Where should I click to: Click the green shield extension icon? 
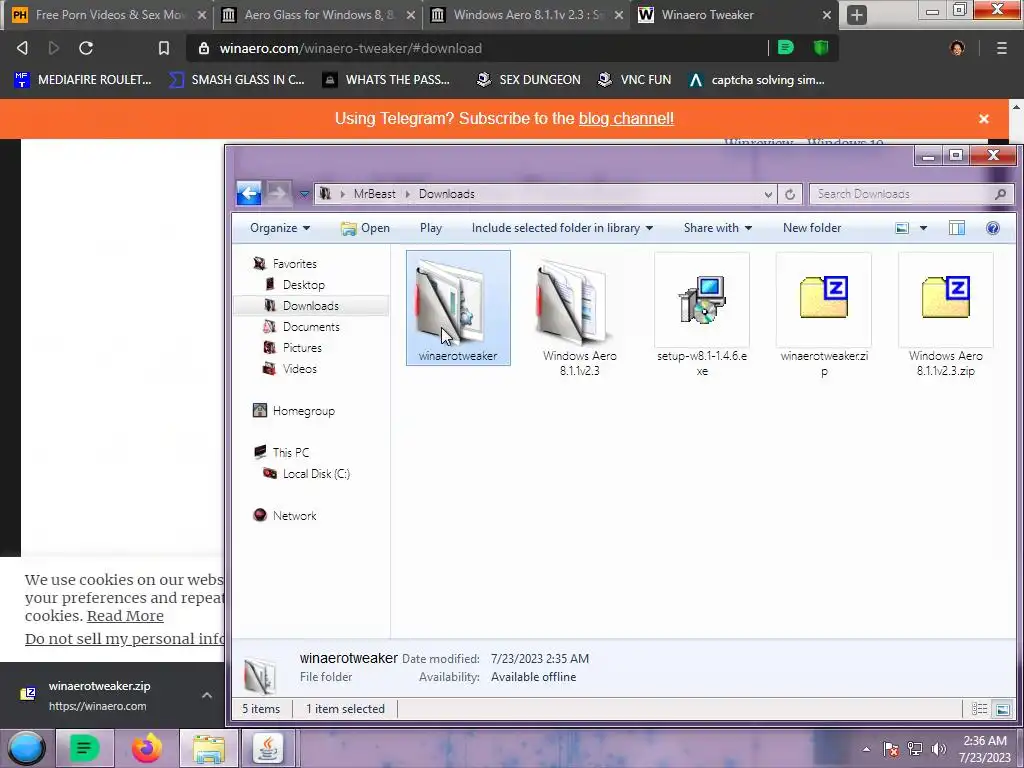(x=821, y=48)
